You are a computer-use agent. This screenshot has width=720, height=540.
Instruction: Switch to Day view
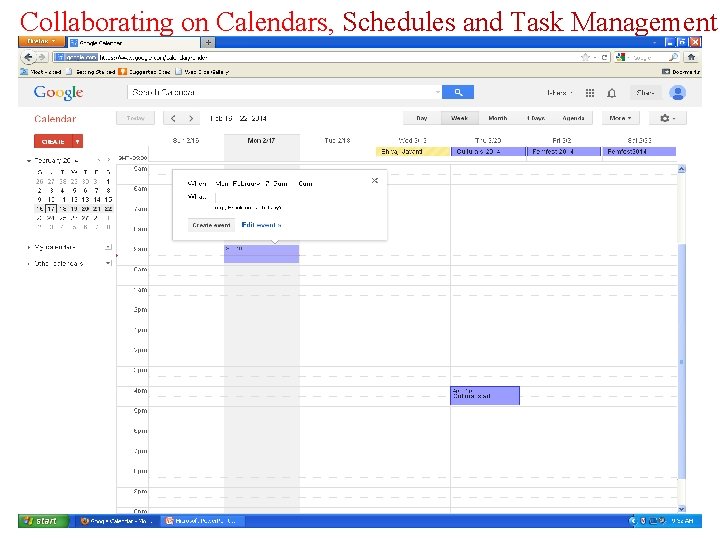pos(422,118)
